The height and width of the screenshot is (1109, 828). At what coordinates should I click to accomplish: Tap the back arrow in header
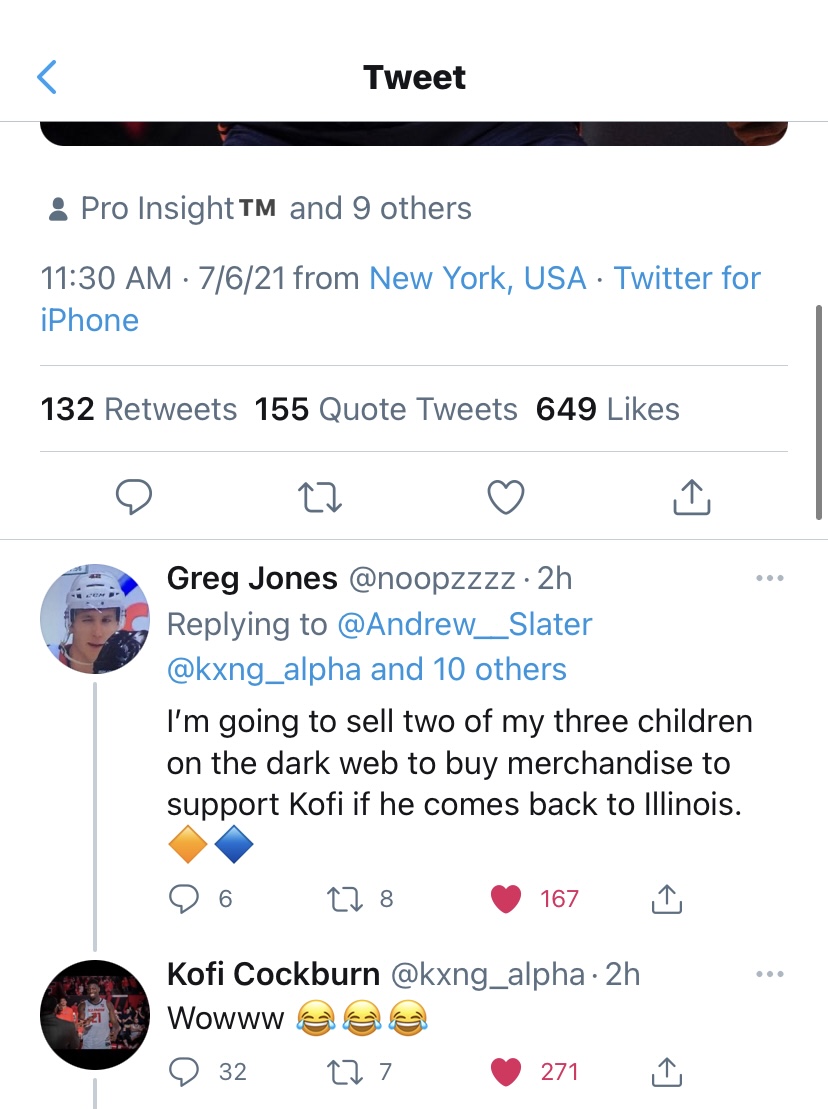coord(47,77)
